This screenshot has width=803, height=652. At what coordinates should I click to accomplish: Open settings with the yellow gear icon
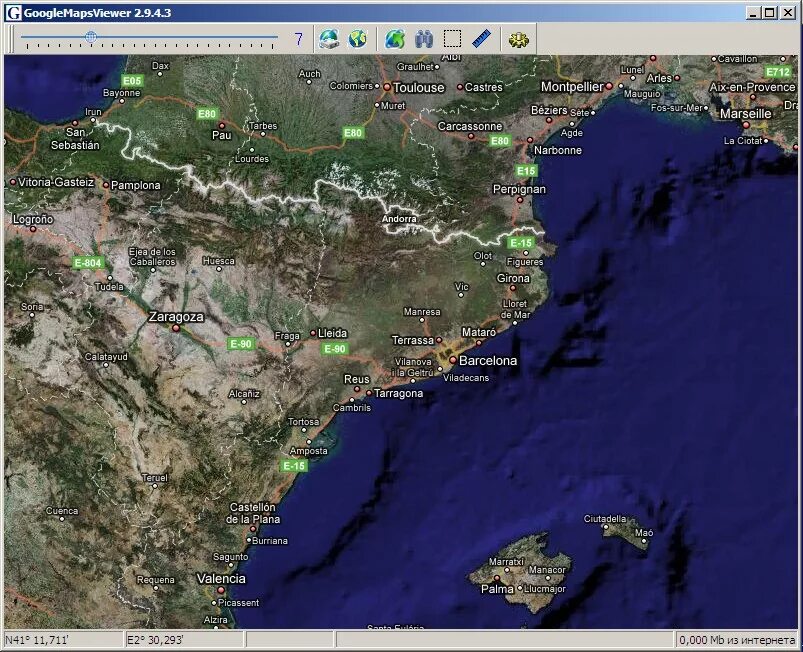(518, 39)
